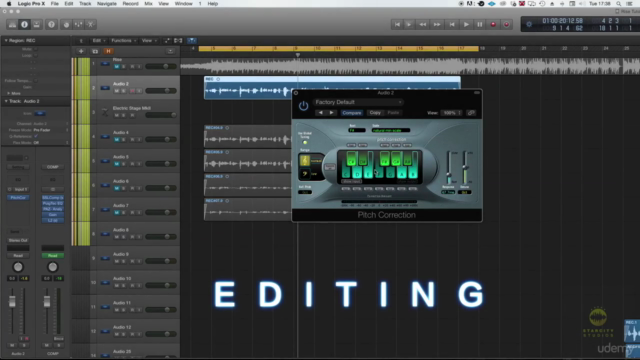This screenshot has height=360, width=640.
Task: Click the Compare button in plugin window
Action: tap(351, 113)
